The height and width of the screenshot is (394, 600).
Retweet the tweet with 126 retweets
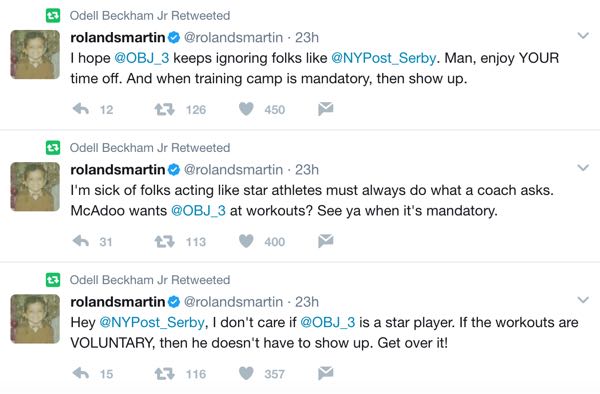point(165,110)
